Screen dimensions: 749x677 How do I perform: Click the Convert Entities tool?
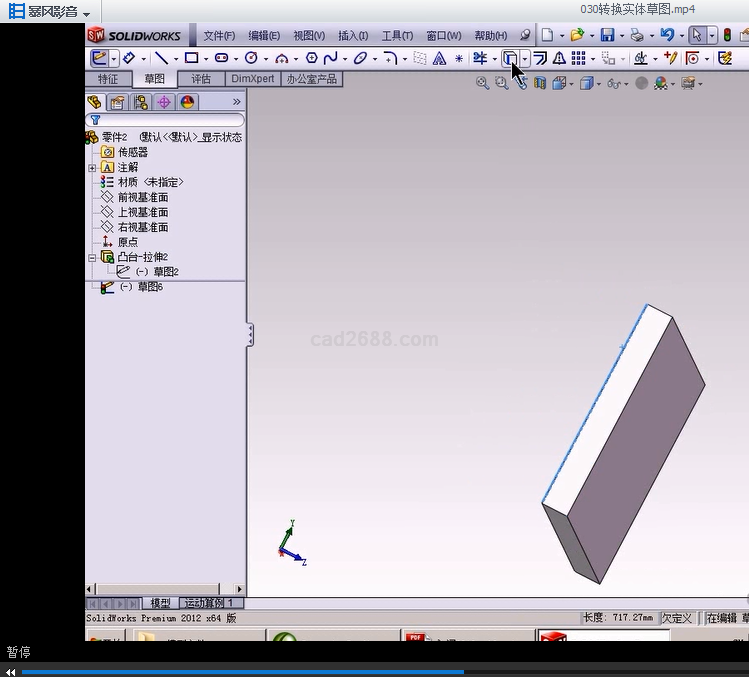coord(510,59)
